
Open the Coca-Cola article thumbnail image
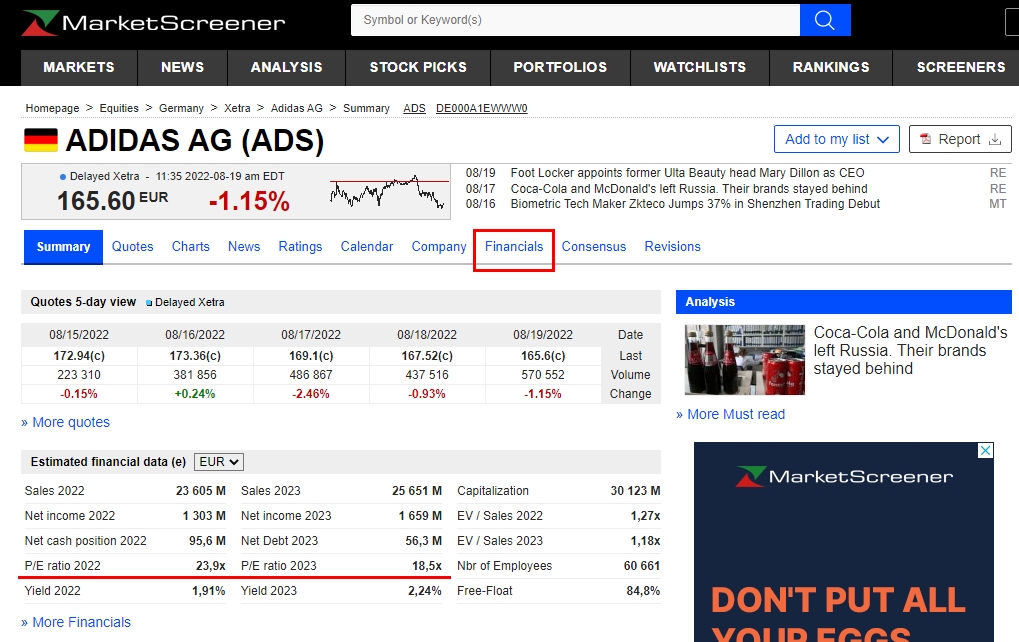coord(745,360)
